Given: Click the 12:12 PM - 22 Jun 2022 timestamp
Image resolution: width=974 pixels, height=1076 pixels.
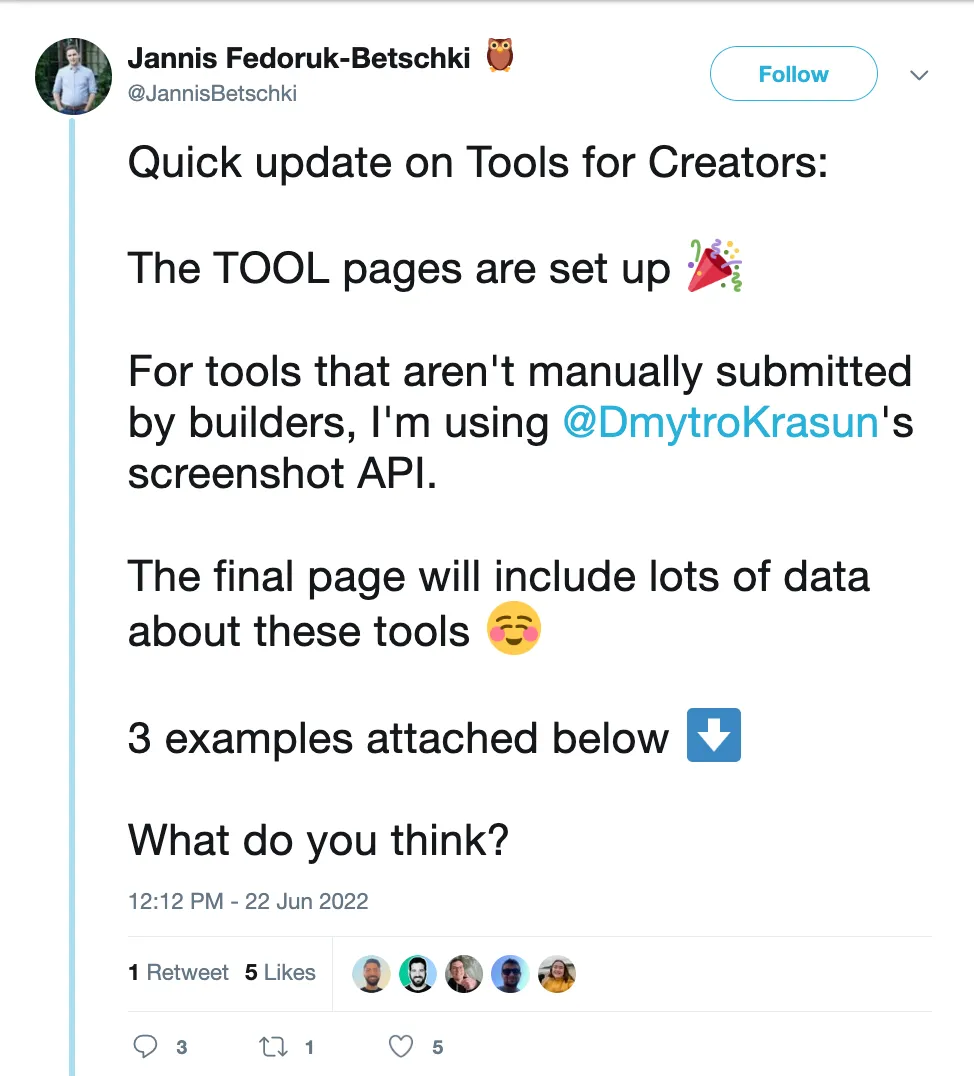Looking at the screenshot, I should point(248,901).
